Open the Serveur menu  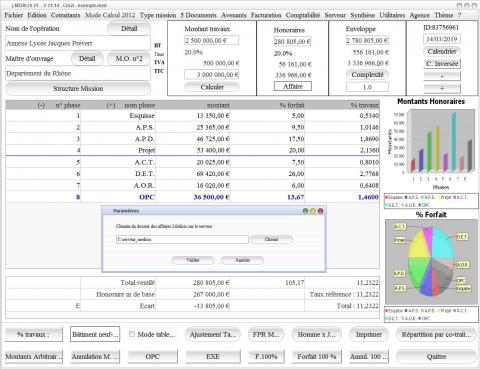click(x=335, y=15)
